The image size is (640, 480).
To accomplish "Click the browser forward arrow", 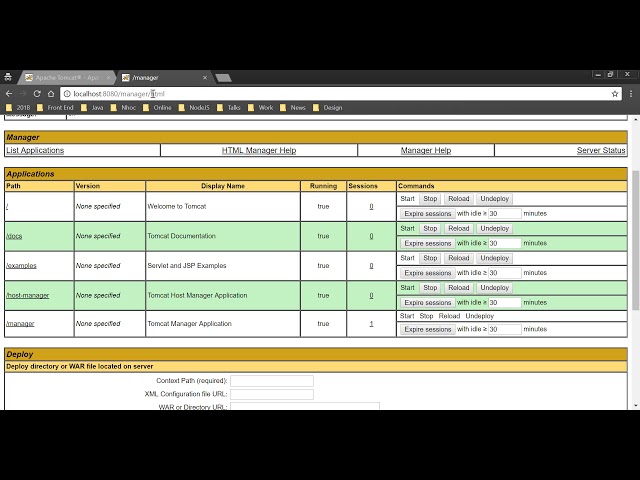I will point(23,94).
